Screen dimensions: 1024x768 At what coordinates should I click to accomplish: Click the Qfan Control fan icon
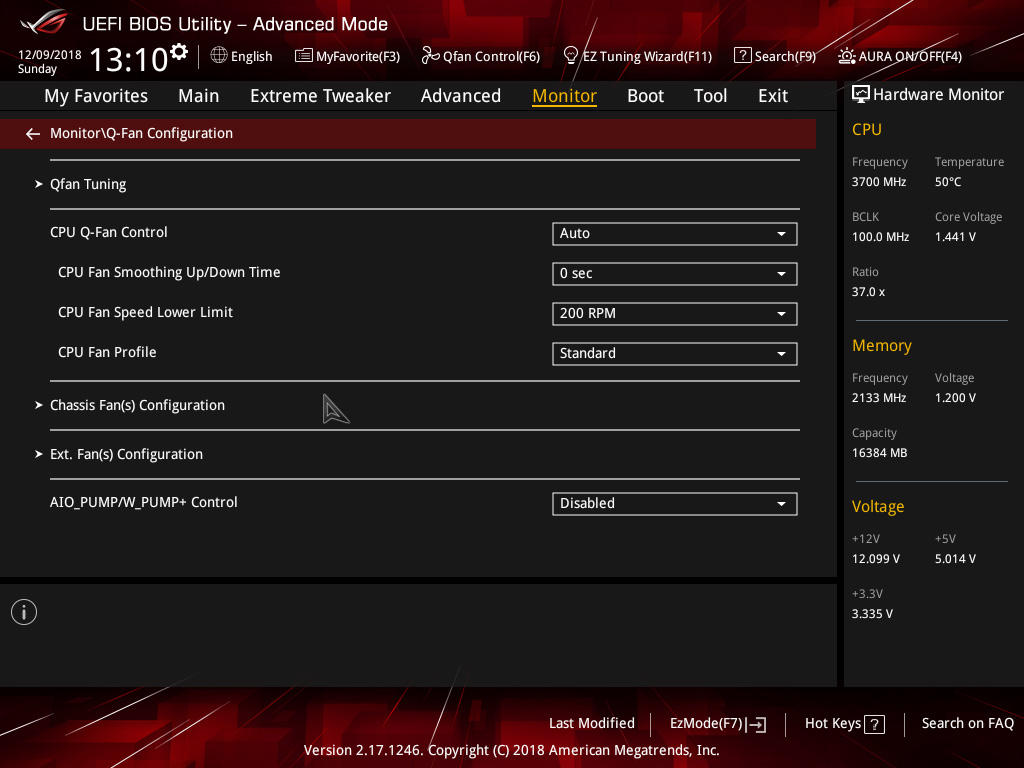point(430,56)
